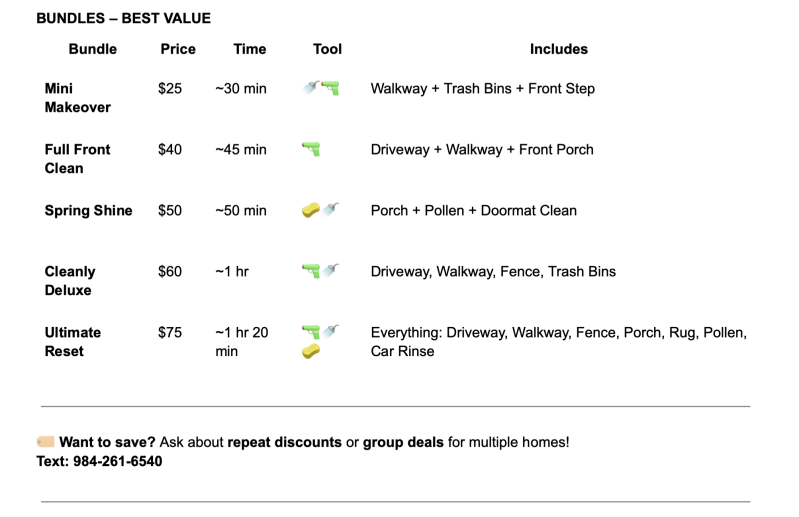Image resolution: width=799 pixels, height=517 pixels.
Task: Click the water gun icon in Mini Makeover row
Action: (x=331, y=89)
